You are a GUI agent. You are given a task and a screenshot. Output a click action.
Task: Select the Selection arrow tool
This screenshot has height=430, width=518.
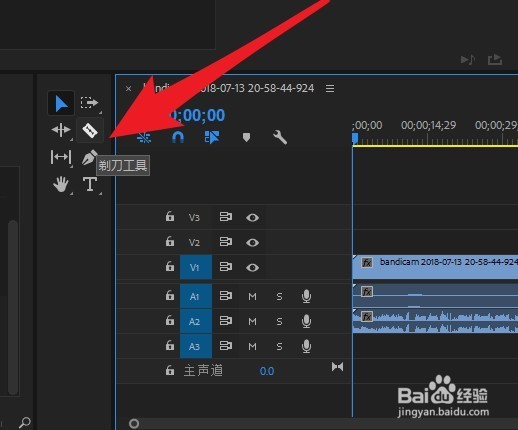61,103
